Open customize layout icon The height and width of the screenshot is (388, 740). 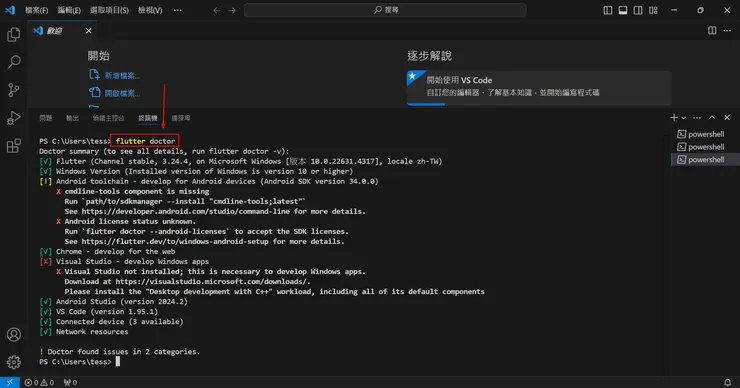tap(653, 10)
